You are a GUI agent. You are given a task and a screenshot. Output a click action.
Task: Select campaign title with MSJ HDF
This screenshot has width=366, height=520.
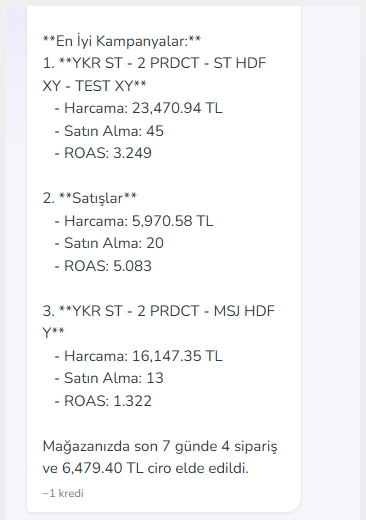[167, 311]
